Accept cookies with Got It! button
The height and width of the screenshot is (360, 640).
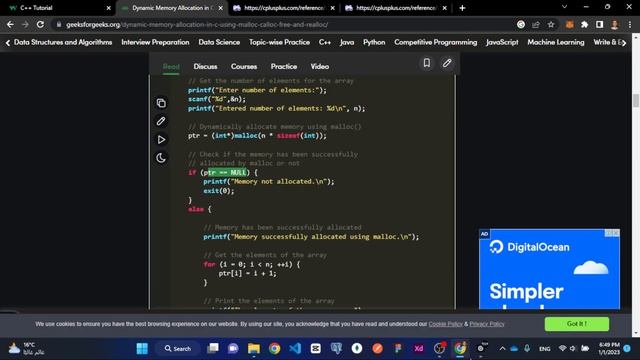tap(577, 324)
